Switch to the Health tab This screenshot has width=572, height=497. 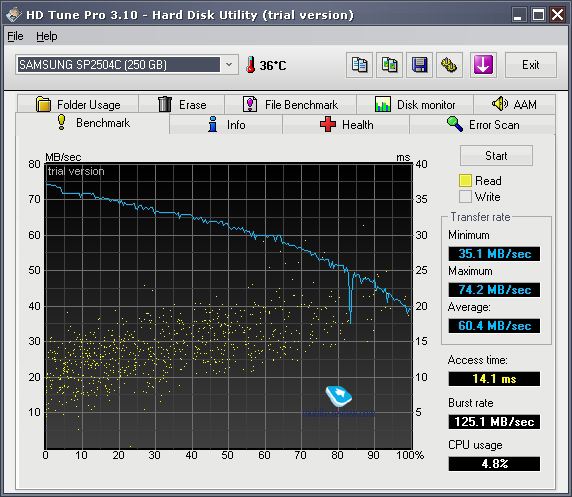[346, 124]
